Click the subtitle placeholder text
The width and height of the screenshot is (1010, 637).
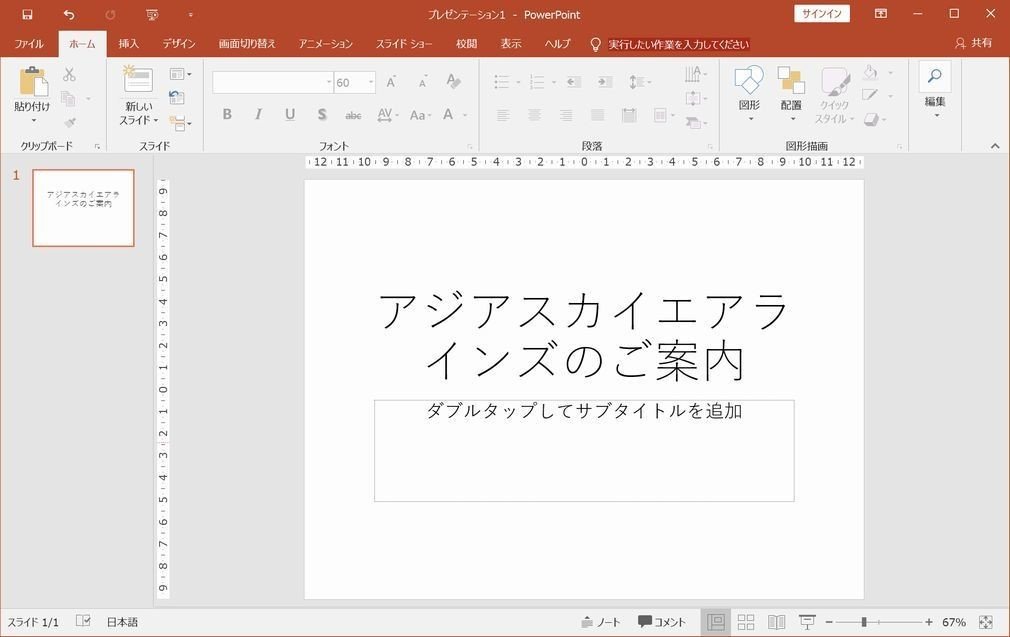pyautogui.click(x=584, y=410)
